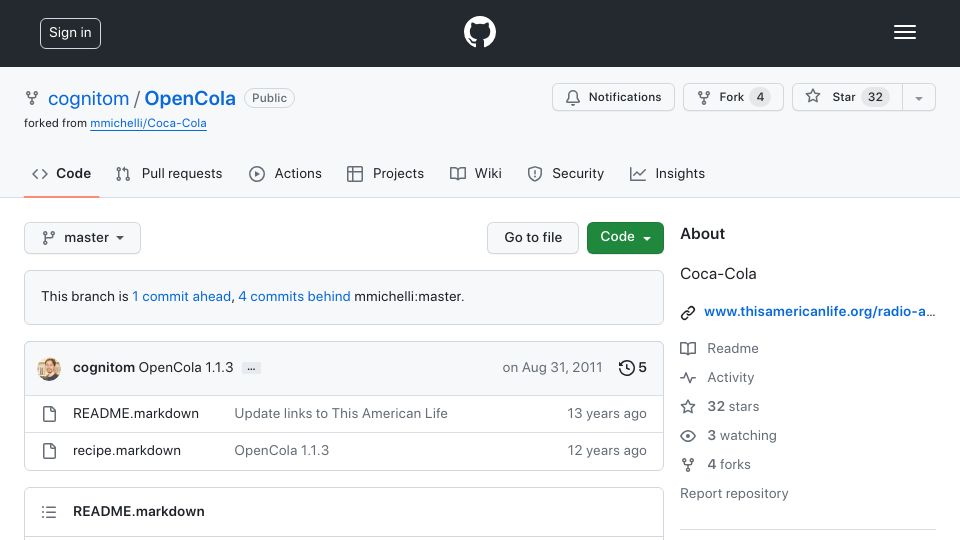Click the Sign in button
Viewport: 960px width, 540px height.
pyautogui.click(x=70, y=33)
